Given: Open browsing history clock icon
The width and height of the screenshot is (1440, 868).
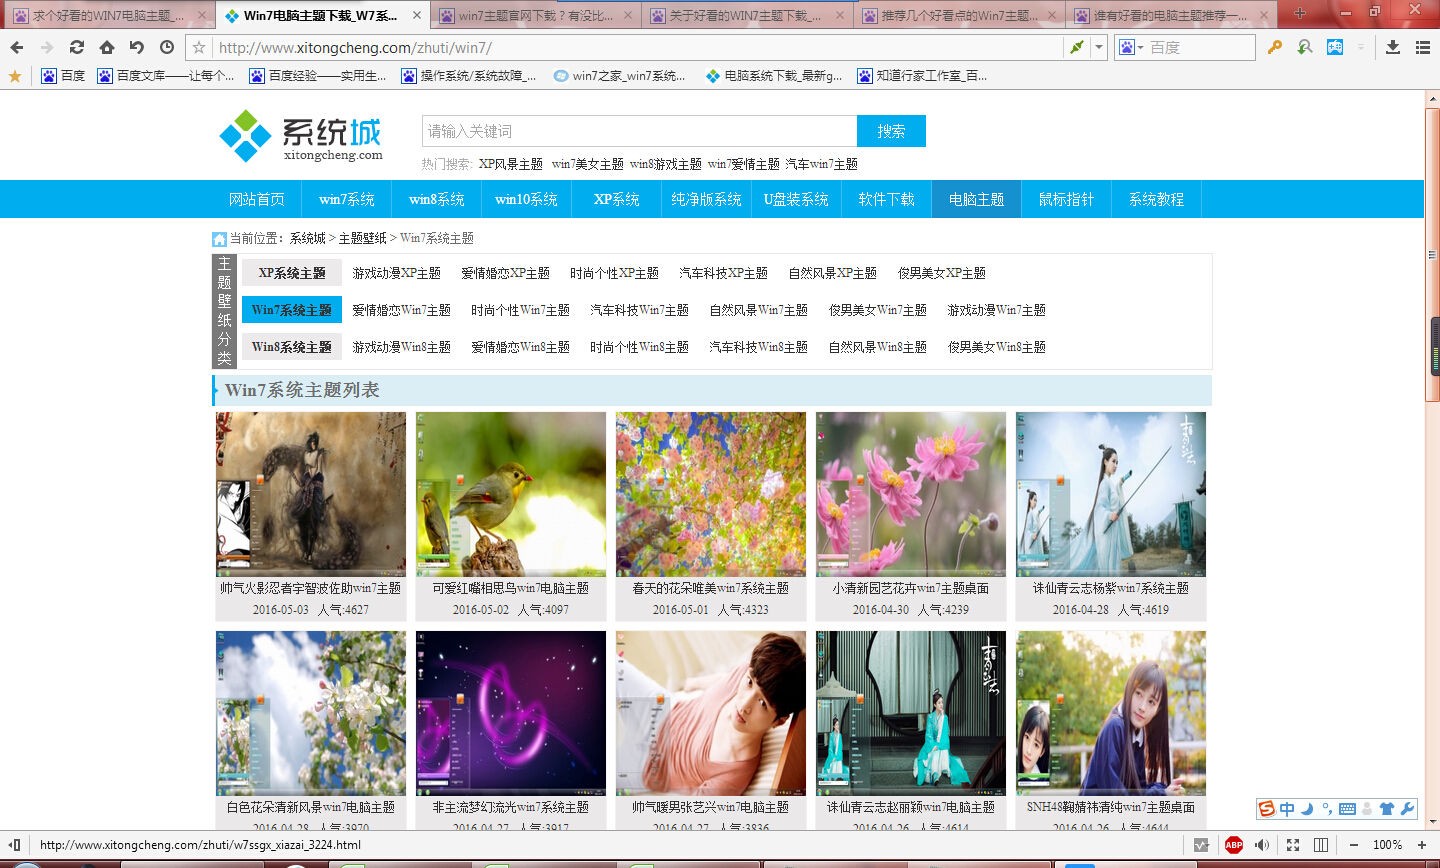Looking at the screenshot, I should [x=167, y=47].
